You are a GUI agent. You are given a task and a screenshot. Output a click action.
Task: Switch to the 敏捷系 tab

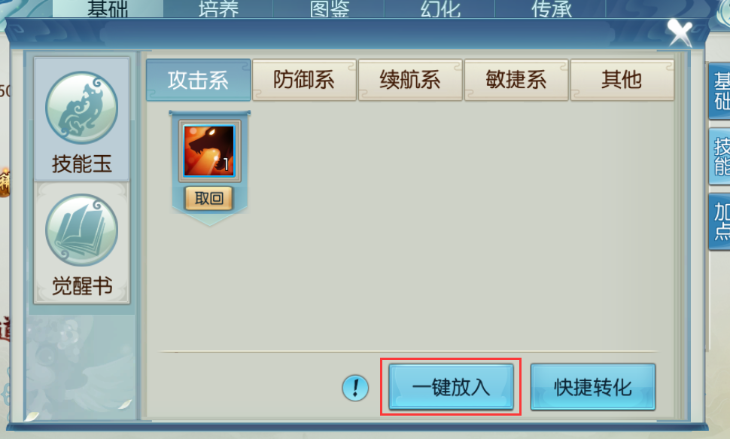pyautogui.click(x=516, y=80)
